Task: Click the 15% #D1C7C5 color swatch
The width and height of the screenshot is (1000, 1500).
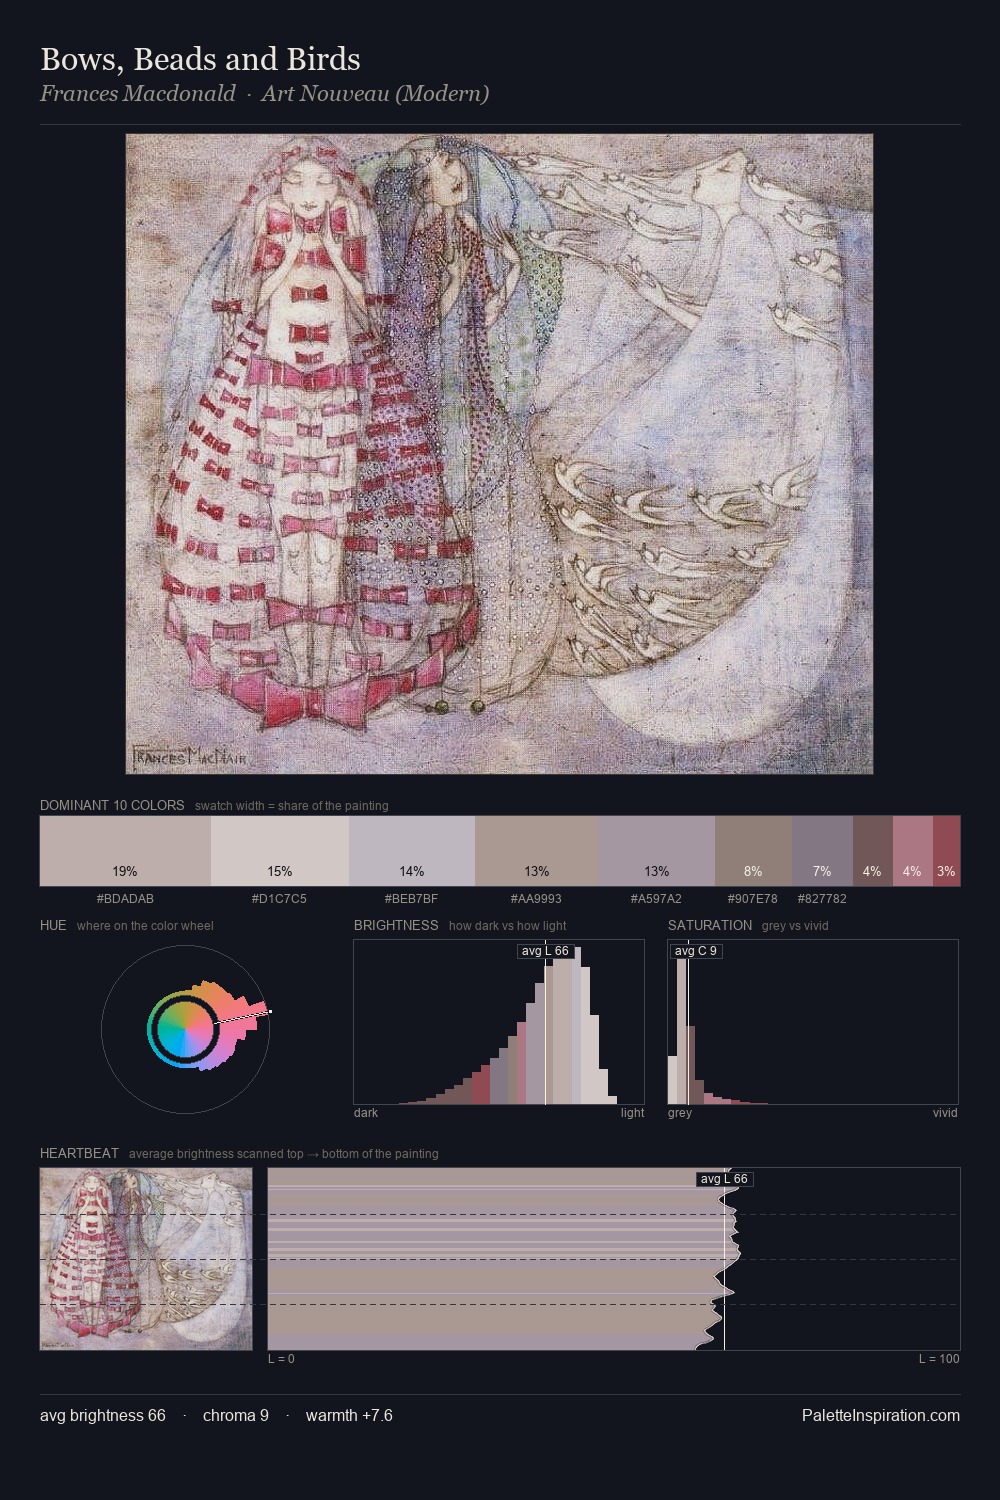Action: (280, 851)
